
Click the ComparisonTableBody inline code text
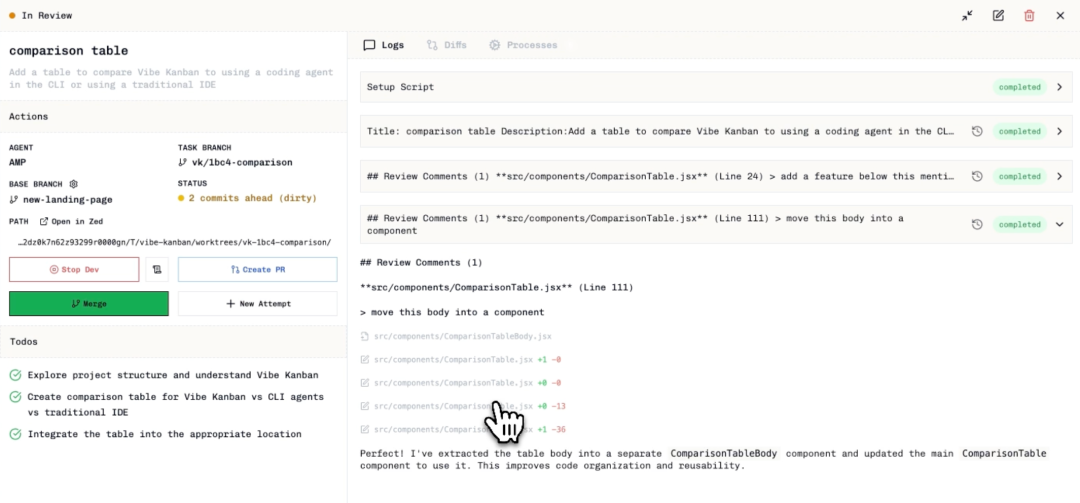(723, 453)
